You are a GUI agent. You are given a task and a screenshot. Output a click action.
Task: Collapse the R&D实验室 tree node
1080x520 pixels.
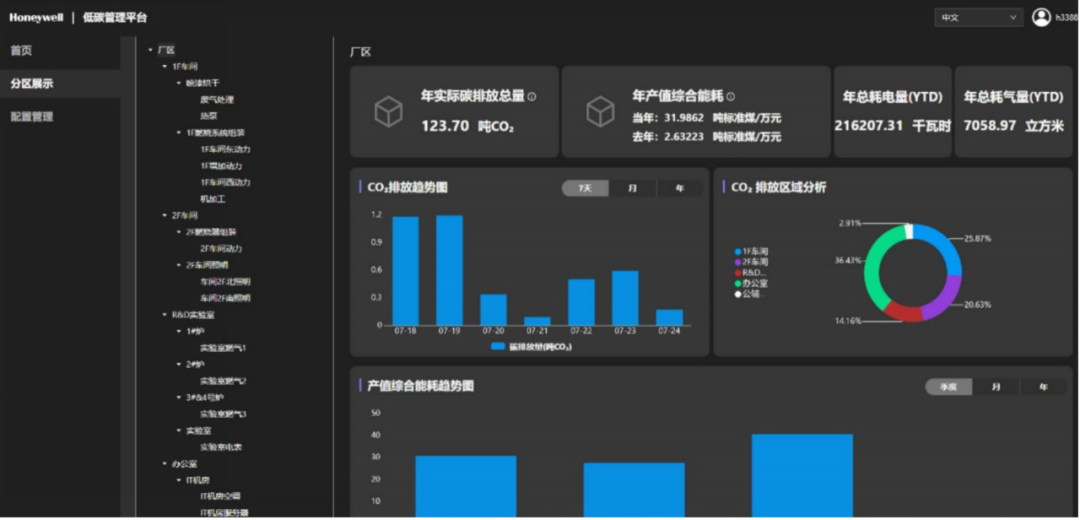(165, 314)
